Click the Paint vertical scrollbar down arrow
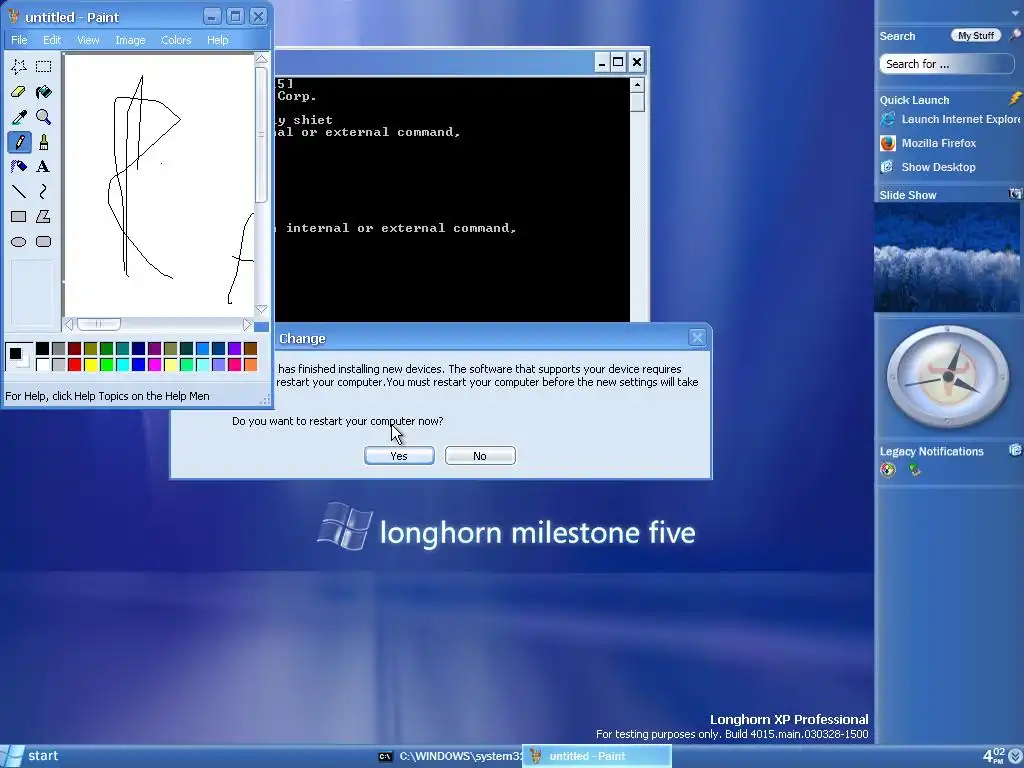Viewport: 1024px width, 768px height. coord(261,309)
